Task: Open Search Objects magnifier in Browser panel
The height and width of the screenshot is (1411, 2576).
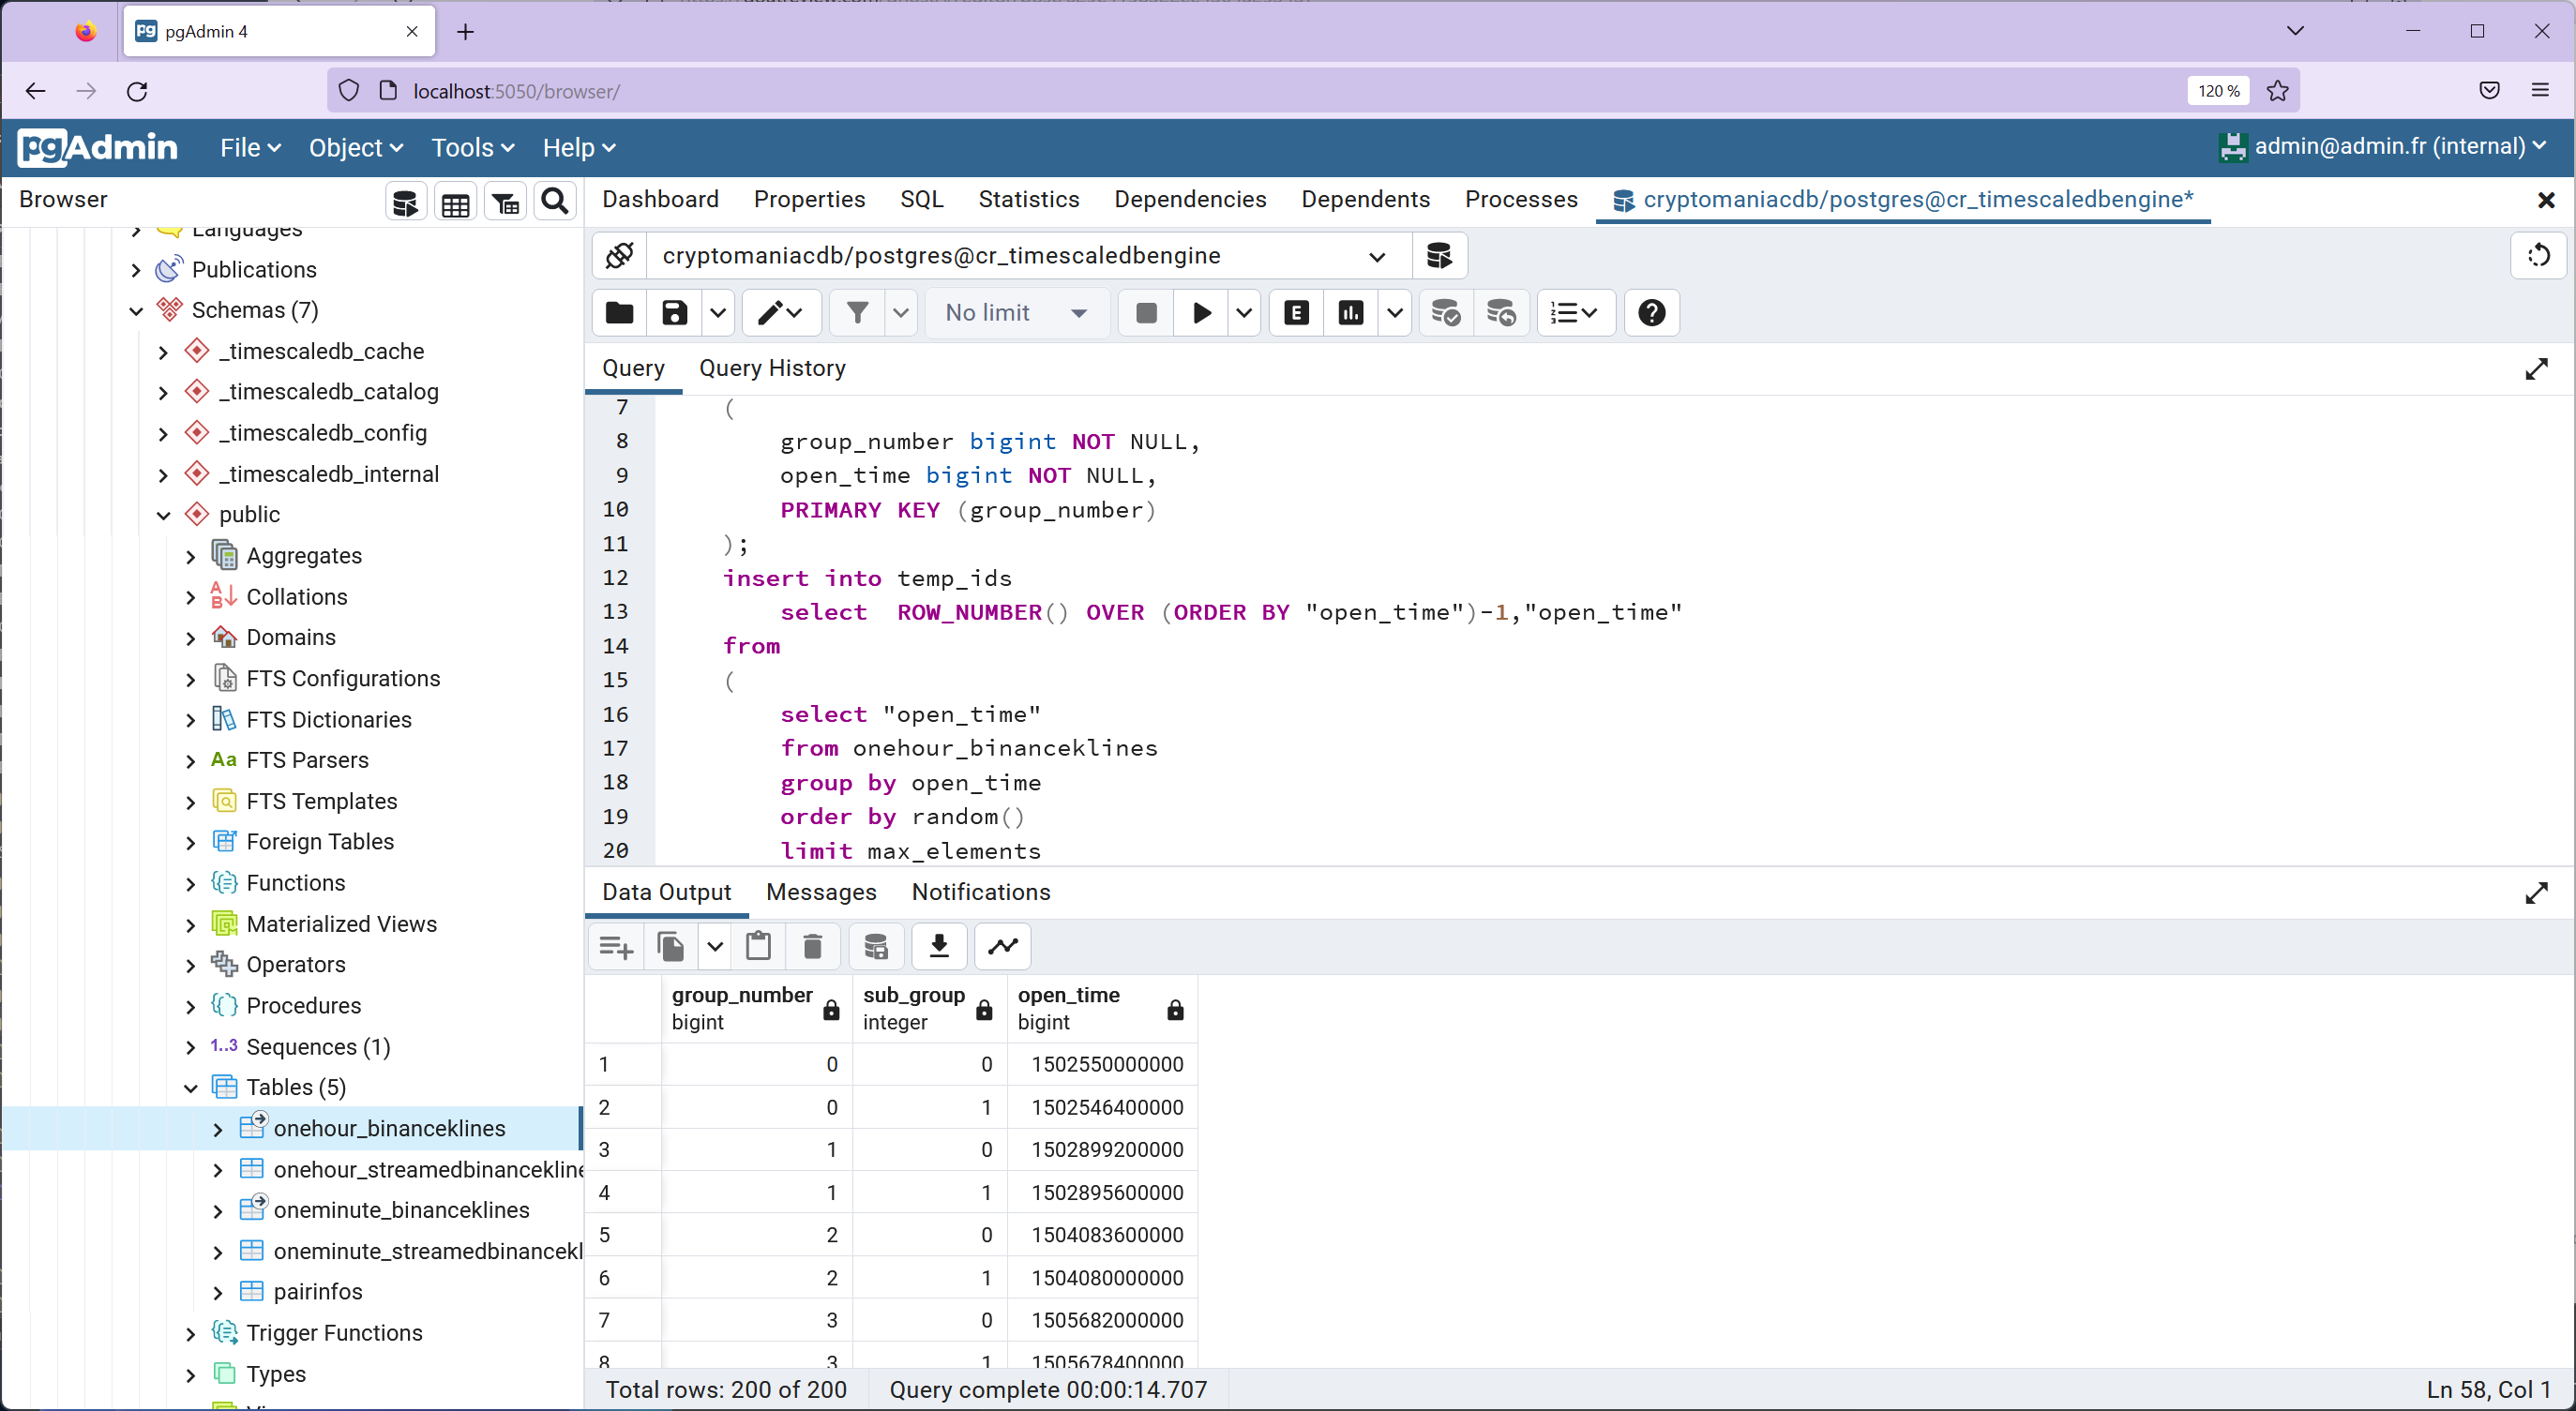Action: 555,202
